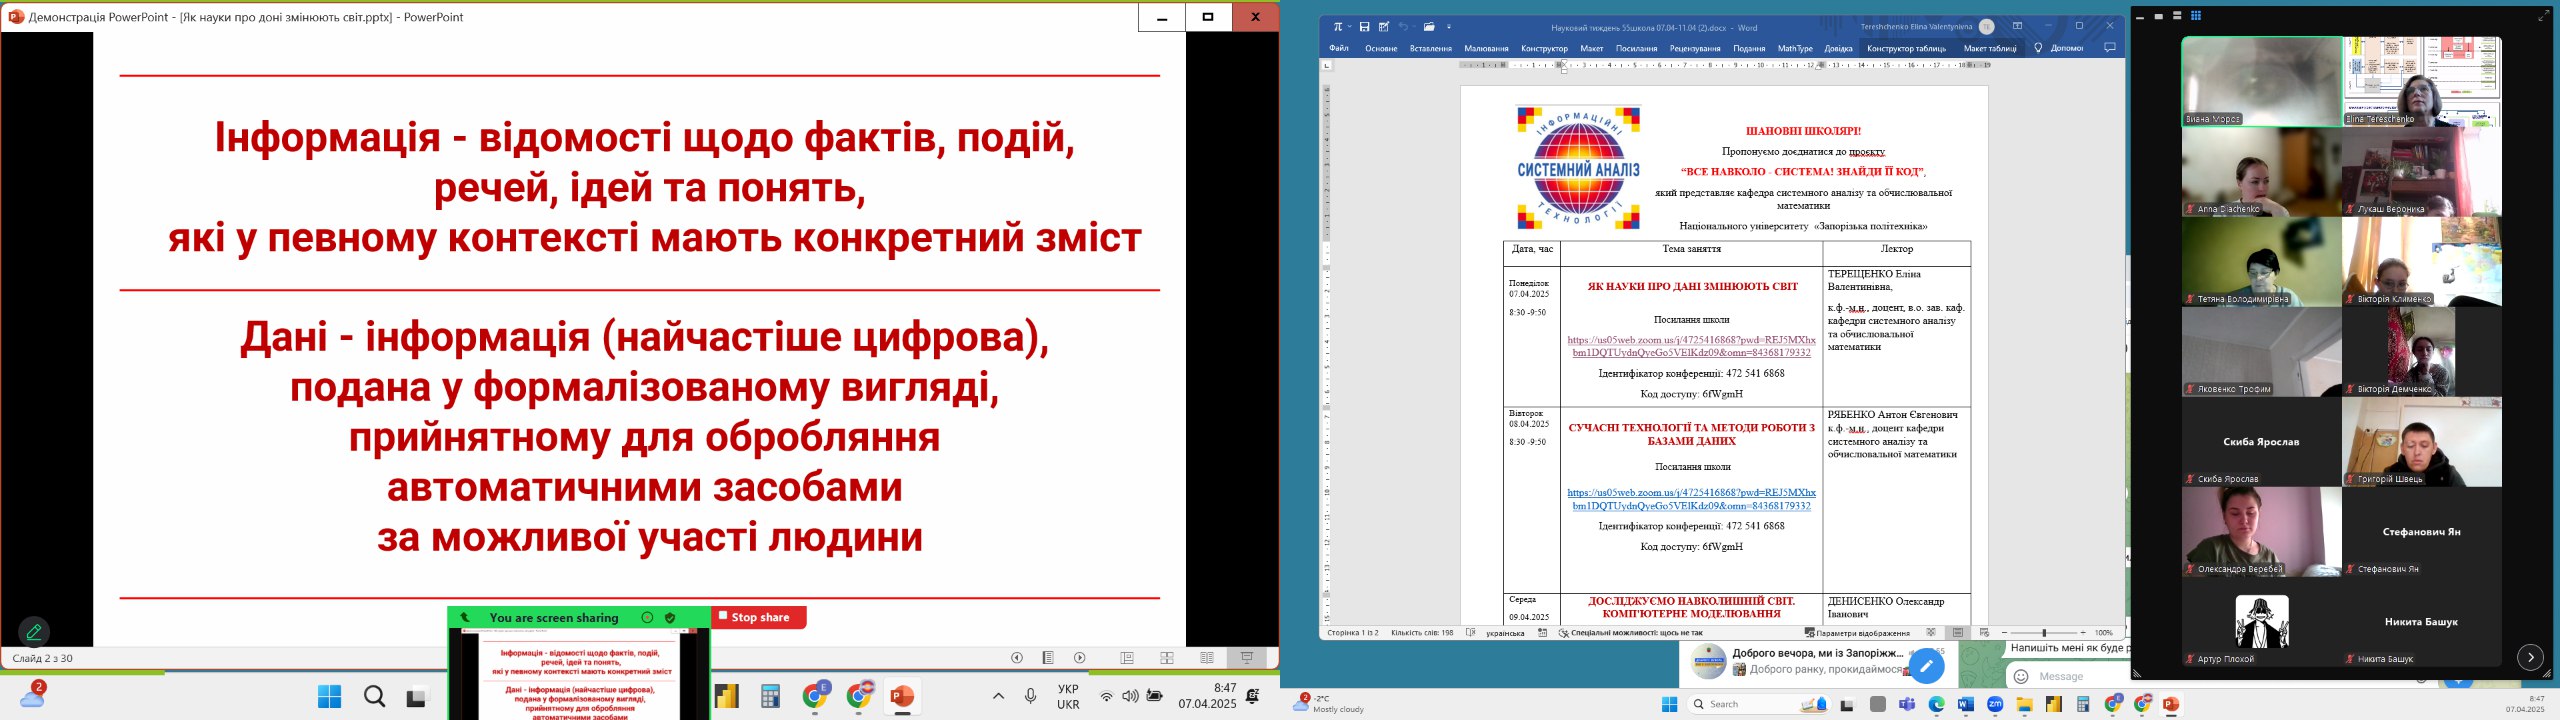Open Quick Access Toolbar customize dropdown in Word
Image resolution: width=2560 pixels, height=720 pixels.
click(x=1449, y=27)
